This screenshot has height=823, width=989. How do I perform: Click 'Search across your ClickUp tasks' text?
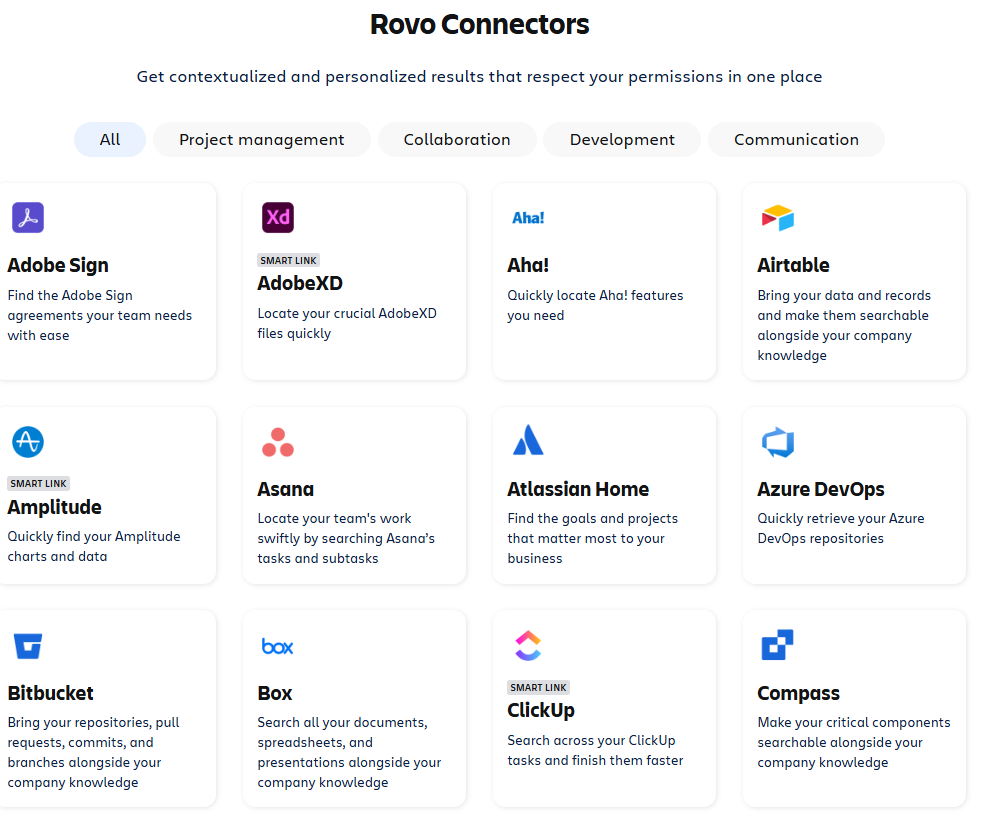tap(595, 750)
